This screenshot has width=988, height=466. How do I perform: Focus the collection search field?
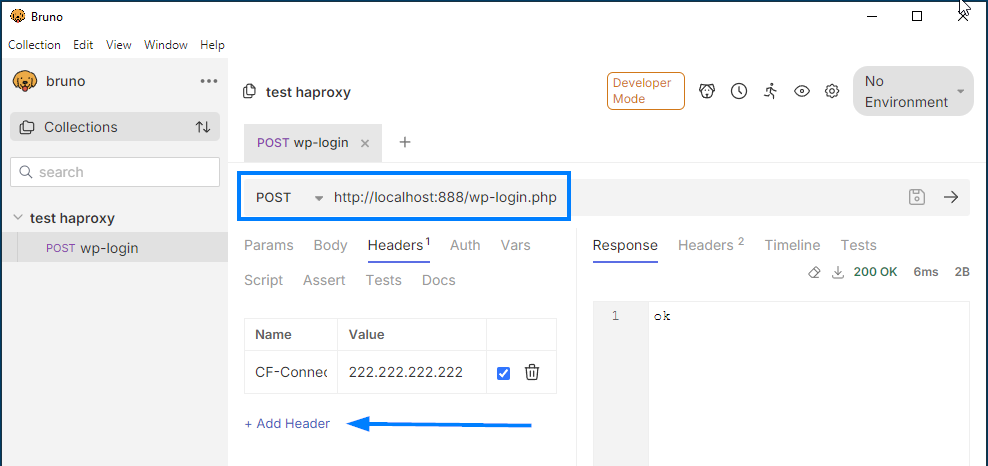115,172
